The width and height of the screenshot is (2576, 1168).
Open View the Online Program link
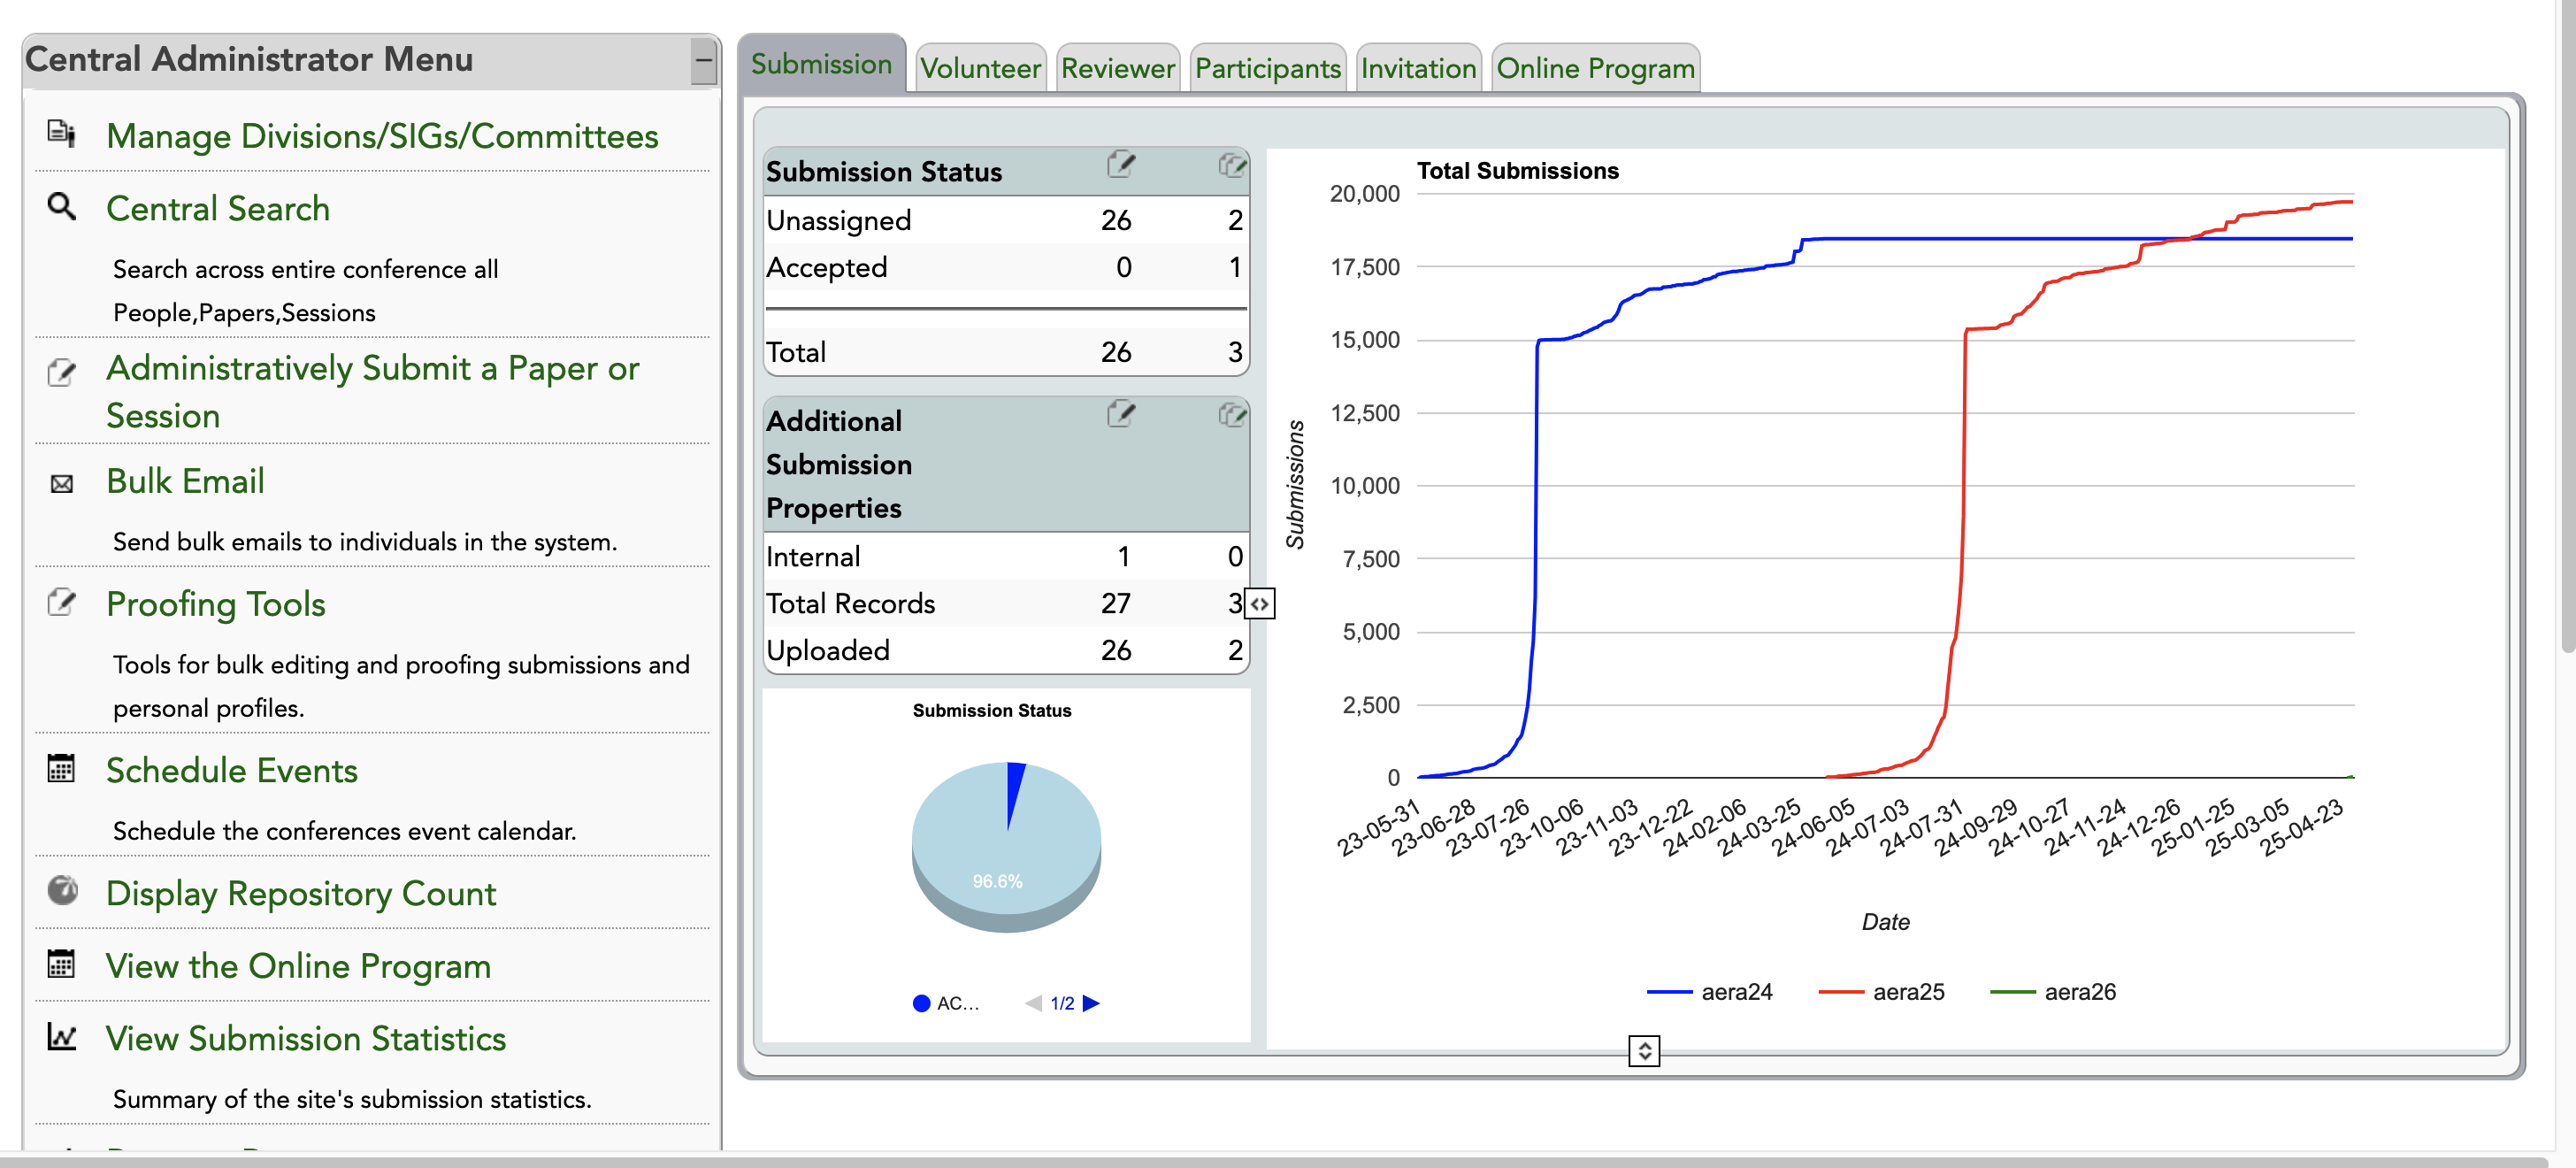click(x=298, y=965)
